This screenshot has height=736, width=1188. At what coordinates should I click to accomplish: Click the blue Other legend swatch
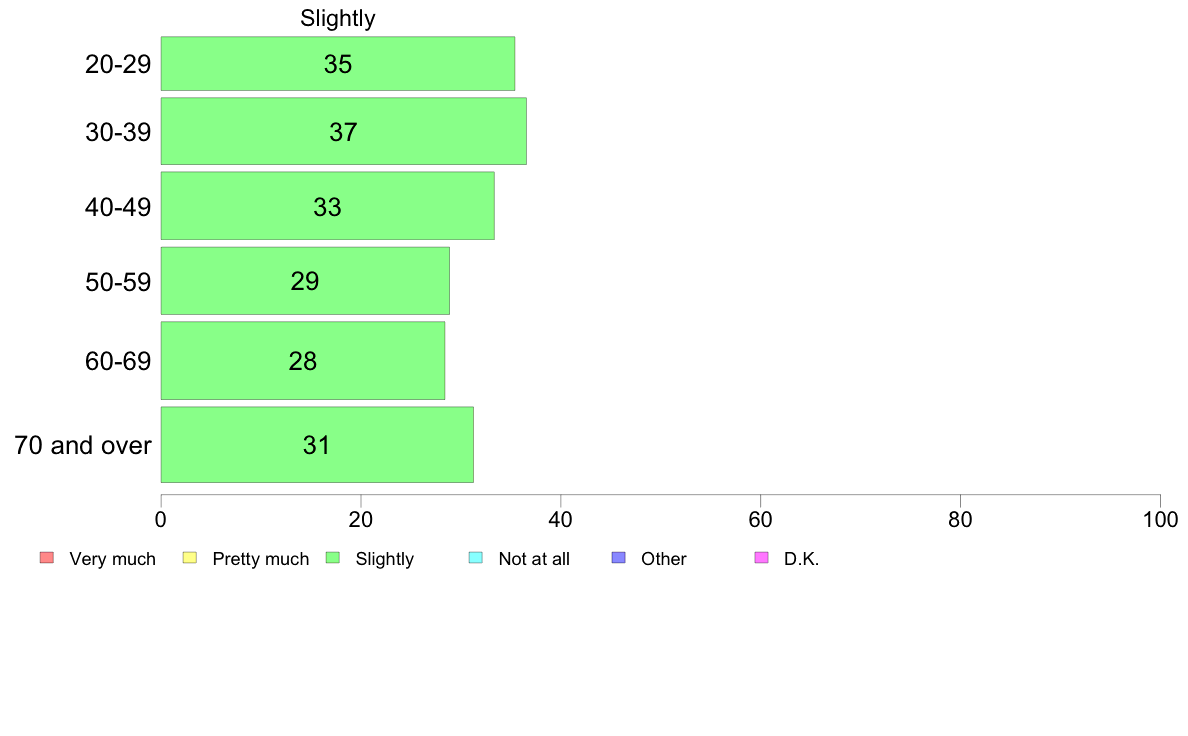click(618, 558)
